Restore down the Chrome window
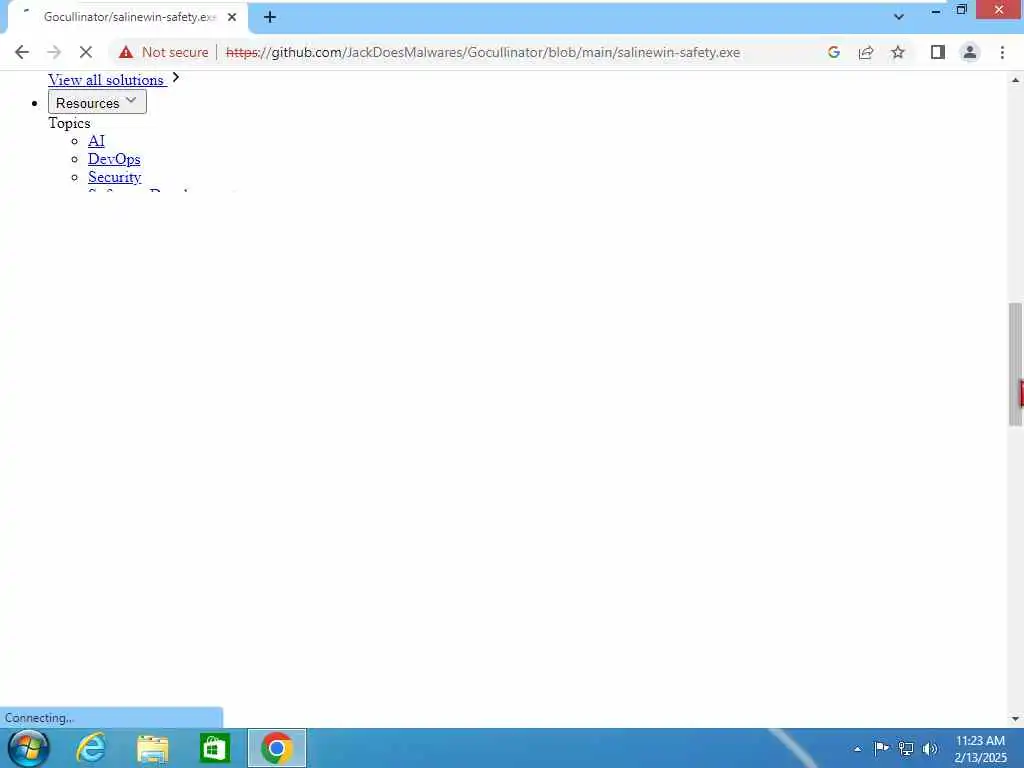Viewport: 1024px width, 768px height. click(961, 10)
